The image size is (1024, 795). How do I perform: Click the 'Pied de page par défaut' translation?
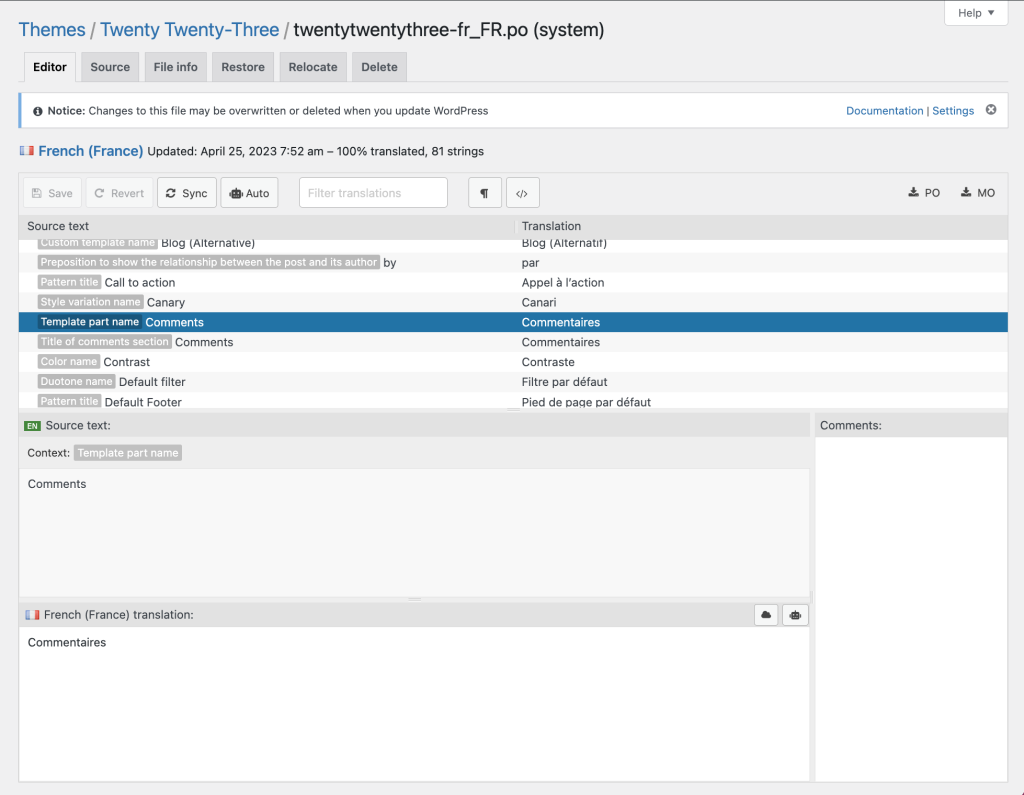click(x=586, y=402)
